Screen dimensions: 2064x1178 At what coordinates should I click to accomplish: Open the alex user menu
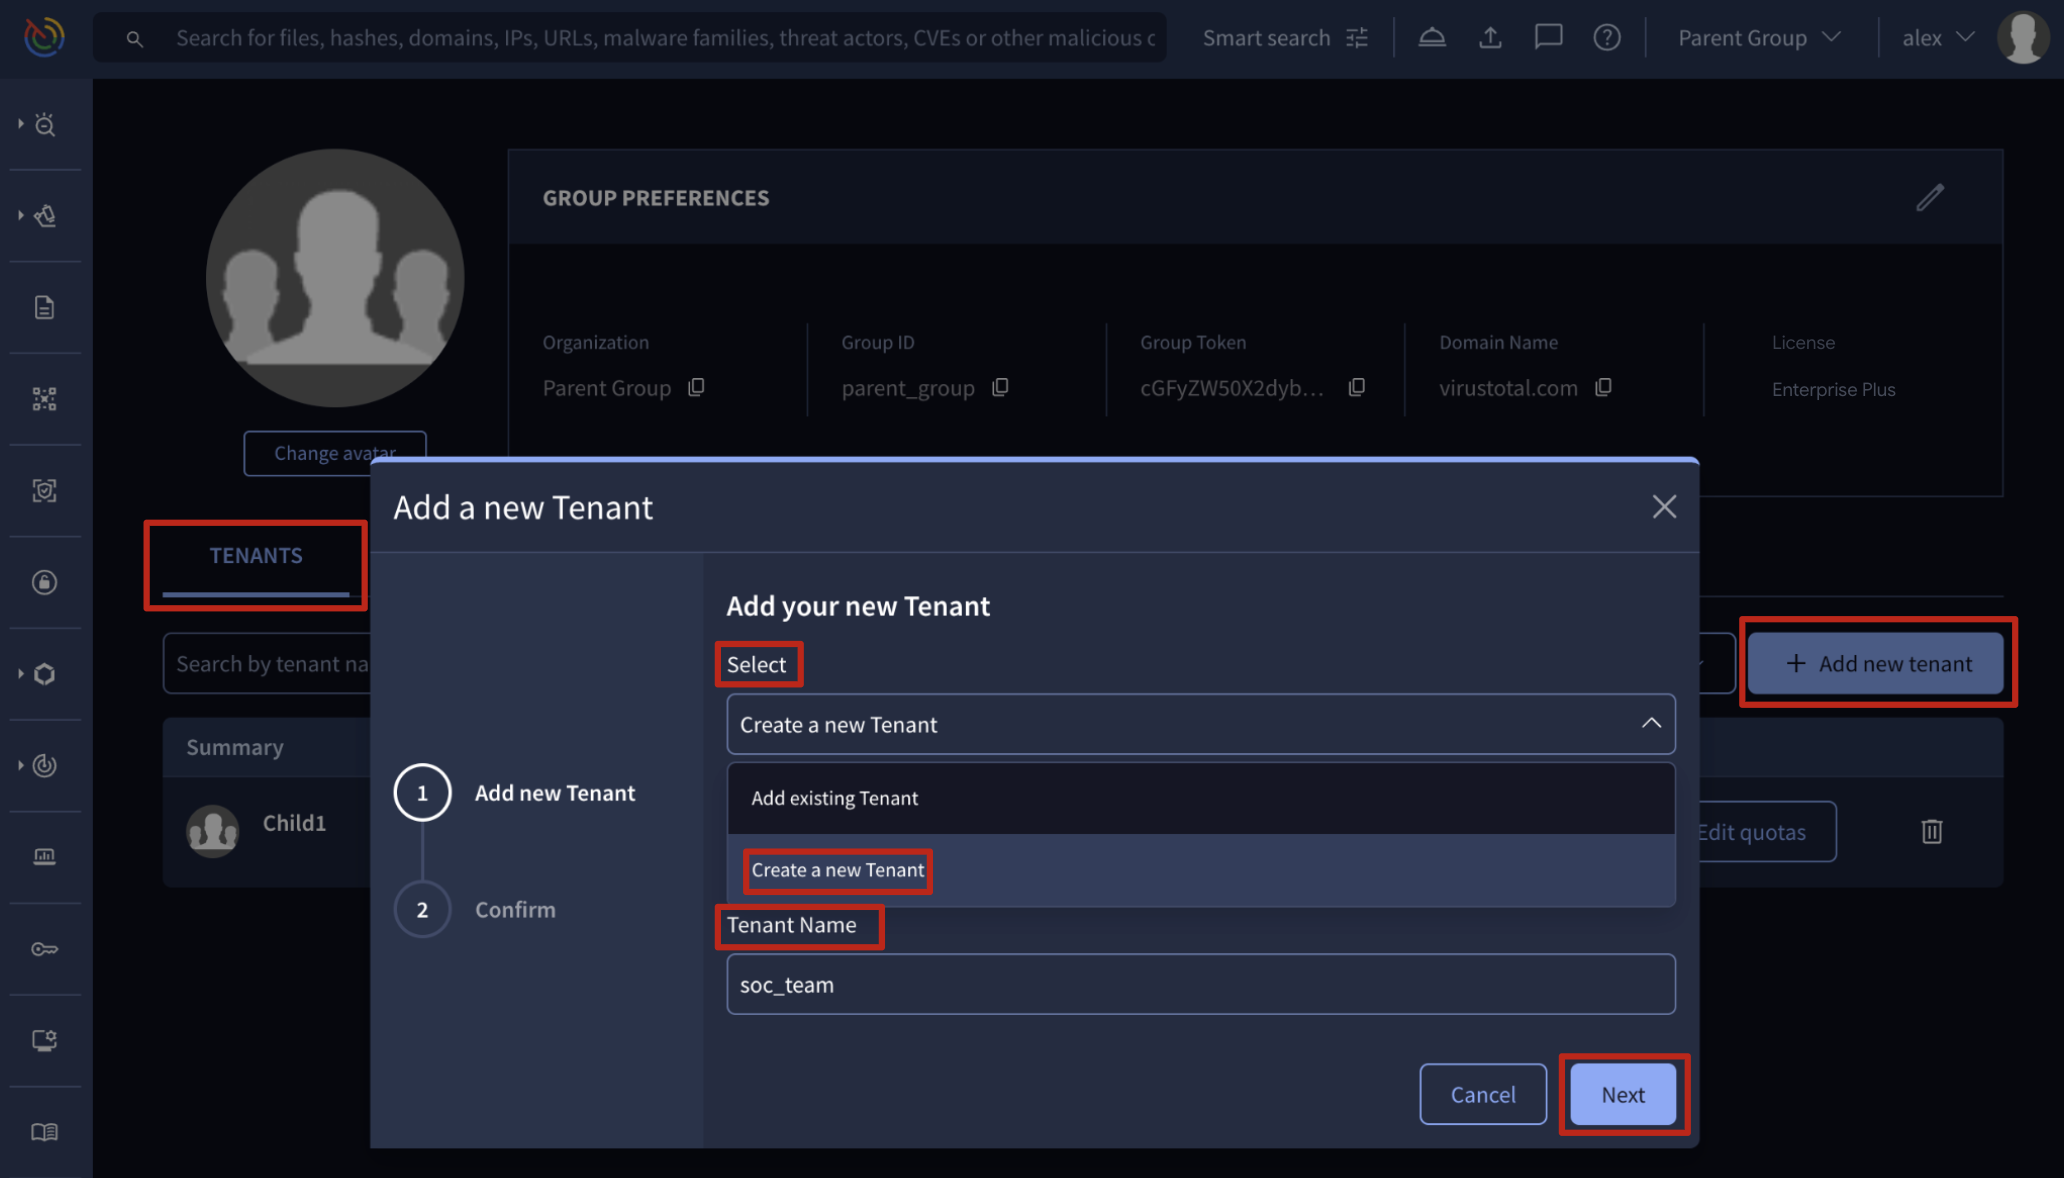click(x=1937, y=38)
